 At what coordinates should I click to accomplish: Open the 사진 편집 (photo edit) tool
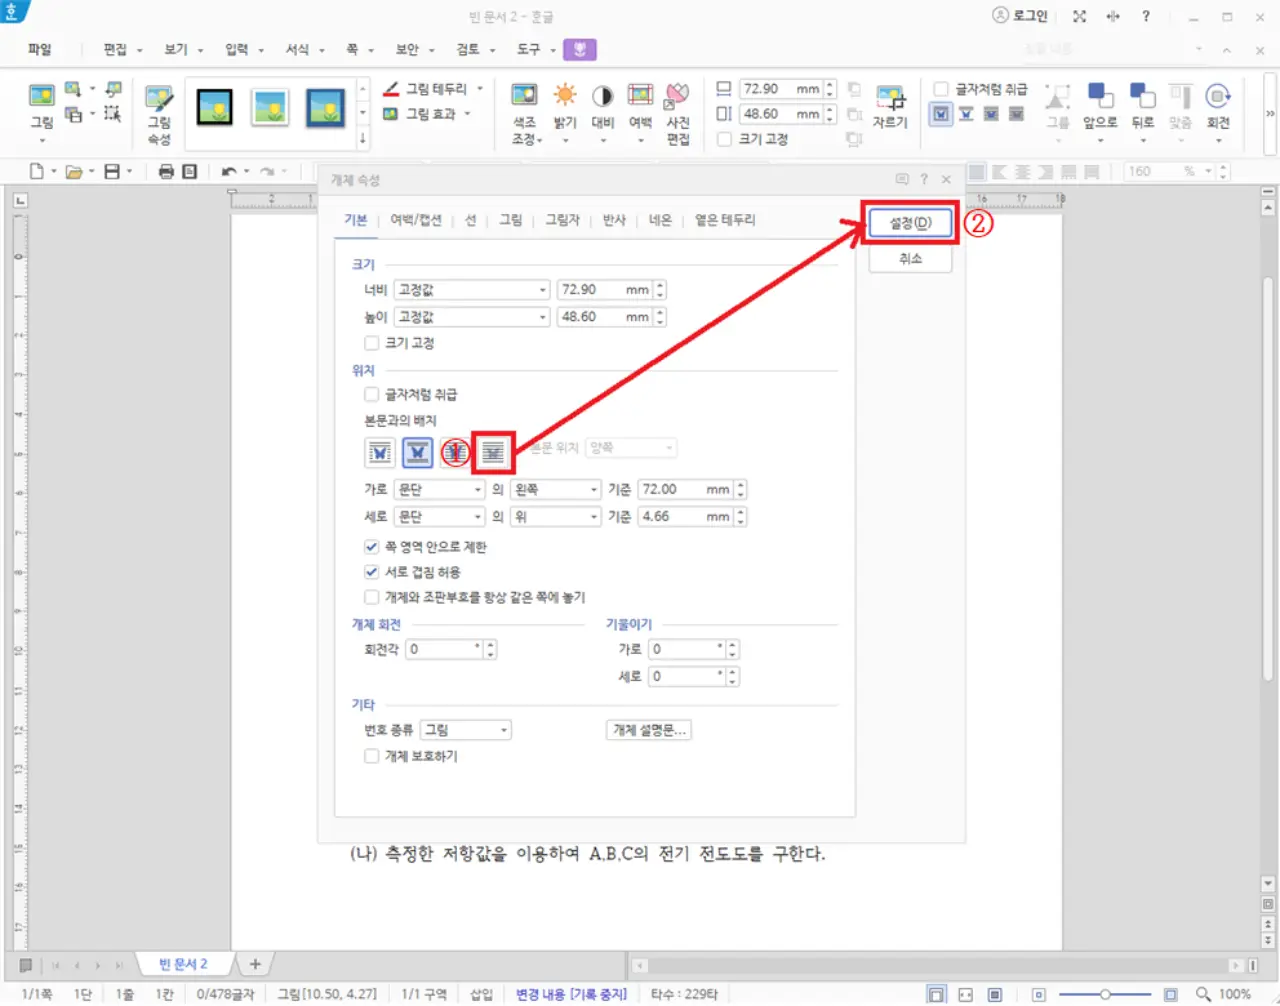tap(678, 105)
